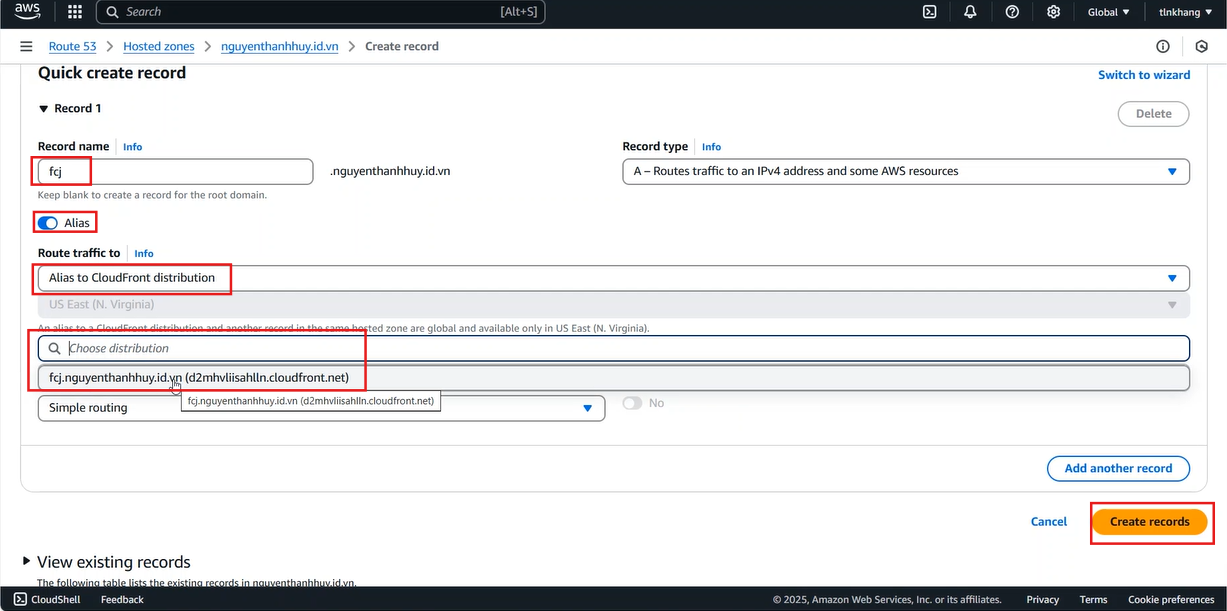Image resolution: width=1227 pixels, height=611 pixels.
Task: Collapse the Record 1 section
Action: [x=43, y=108]
